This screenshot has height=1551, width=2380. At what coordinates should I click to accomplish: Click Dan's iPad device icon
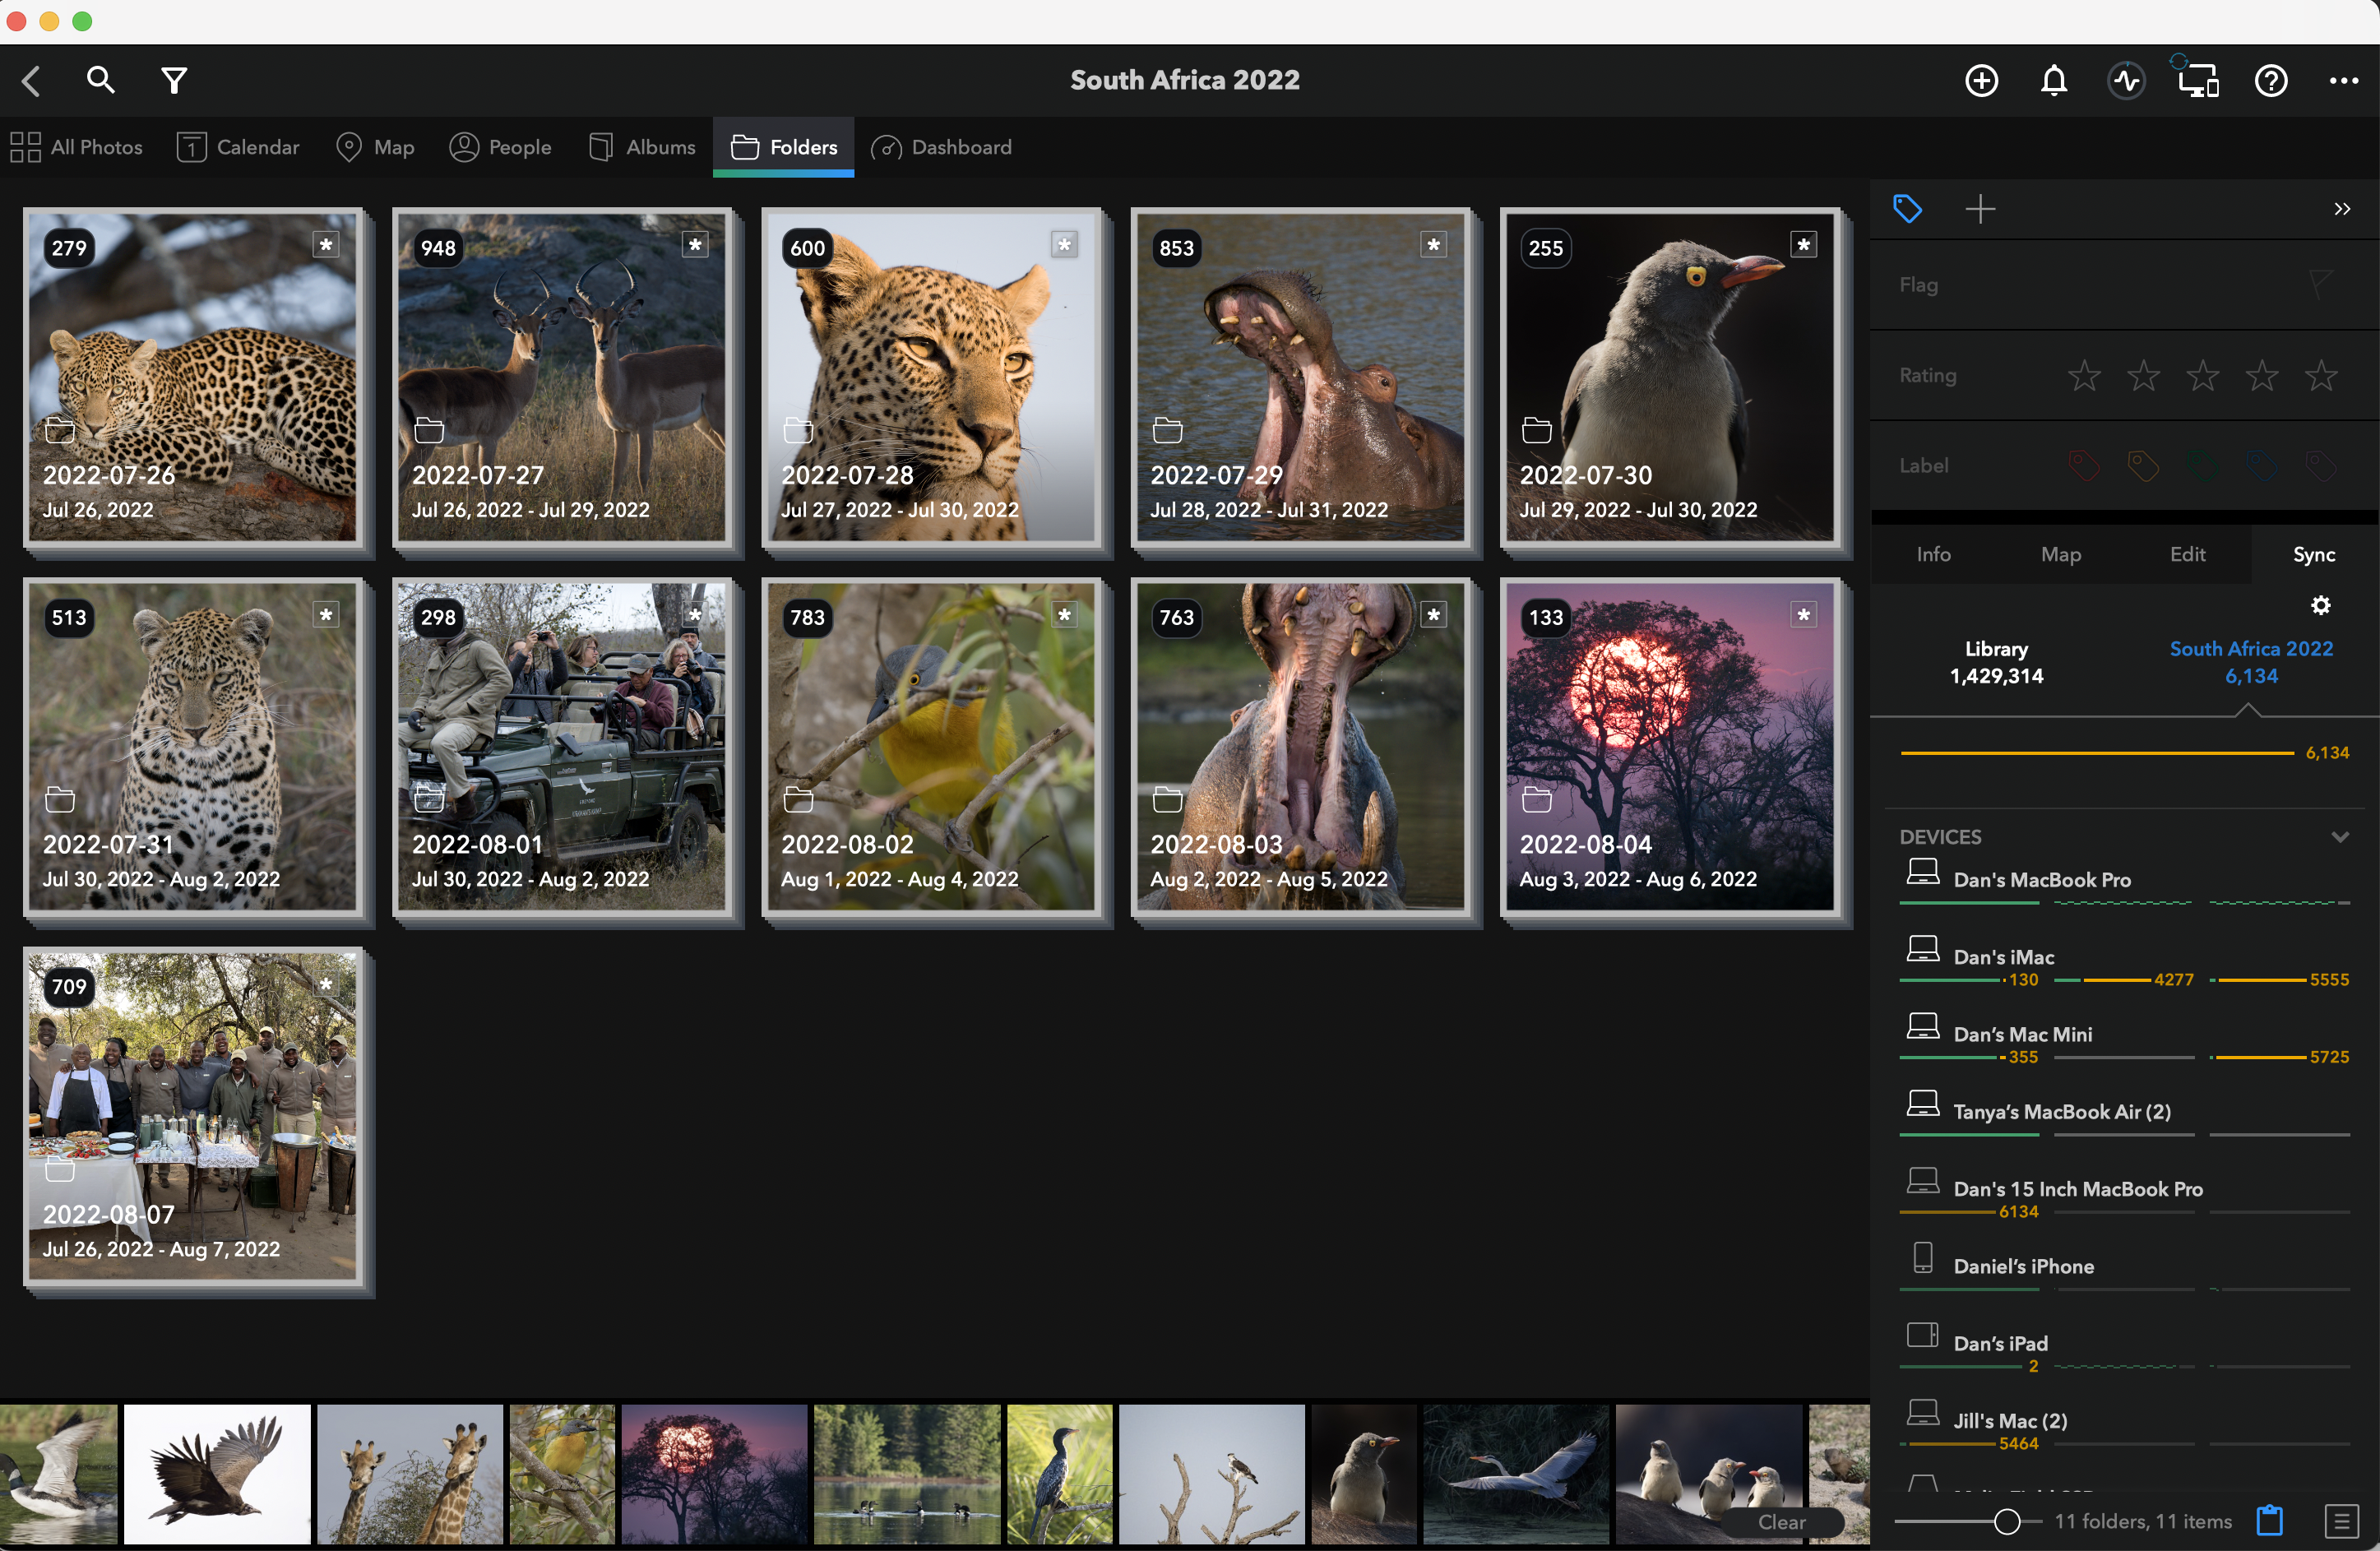click(1922, 1335)
